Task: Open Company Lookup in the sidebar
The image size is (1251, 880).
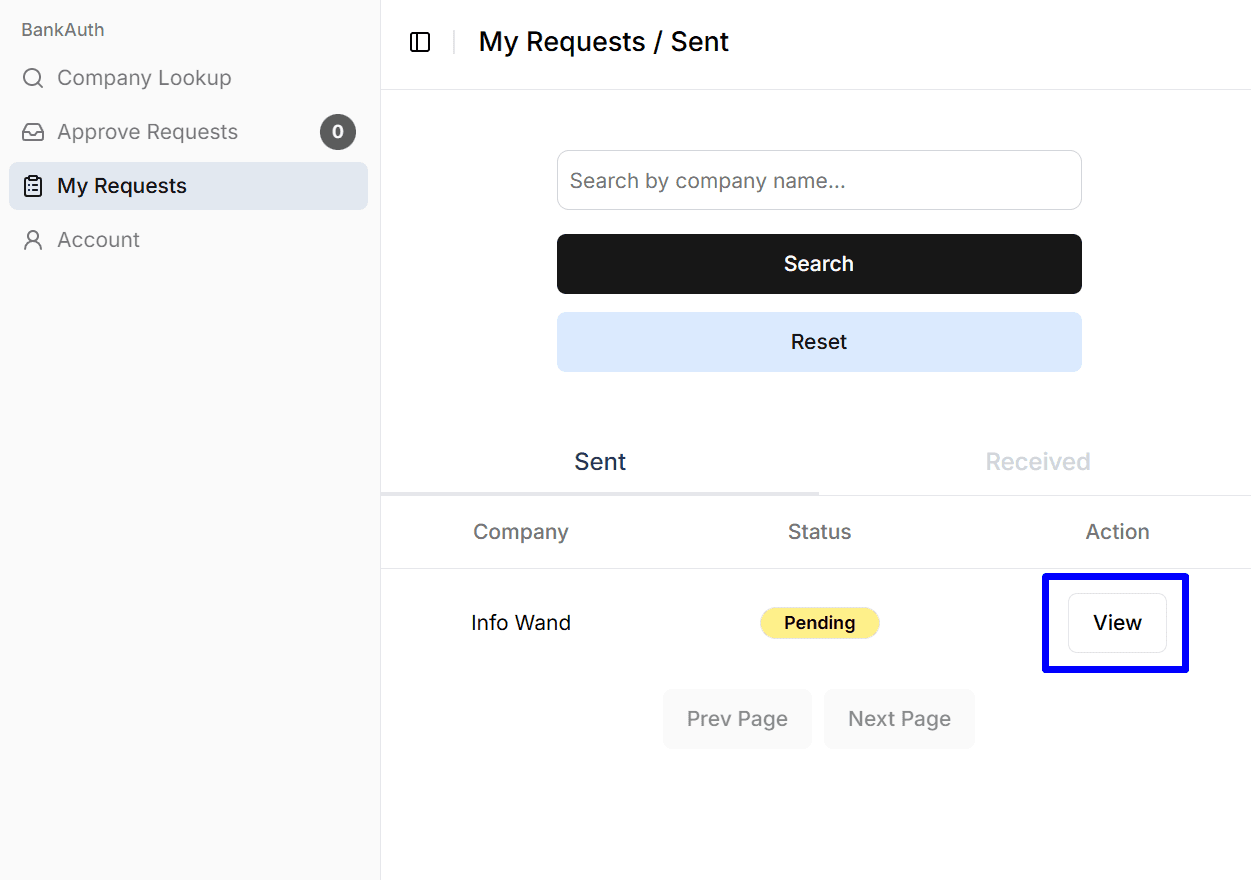Action: pos(188,78)
